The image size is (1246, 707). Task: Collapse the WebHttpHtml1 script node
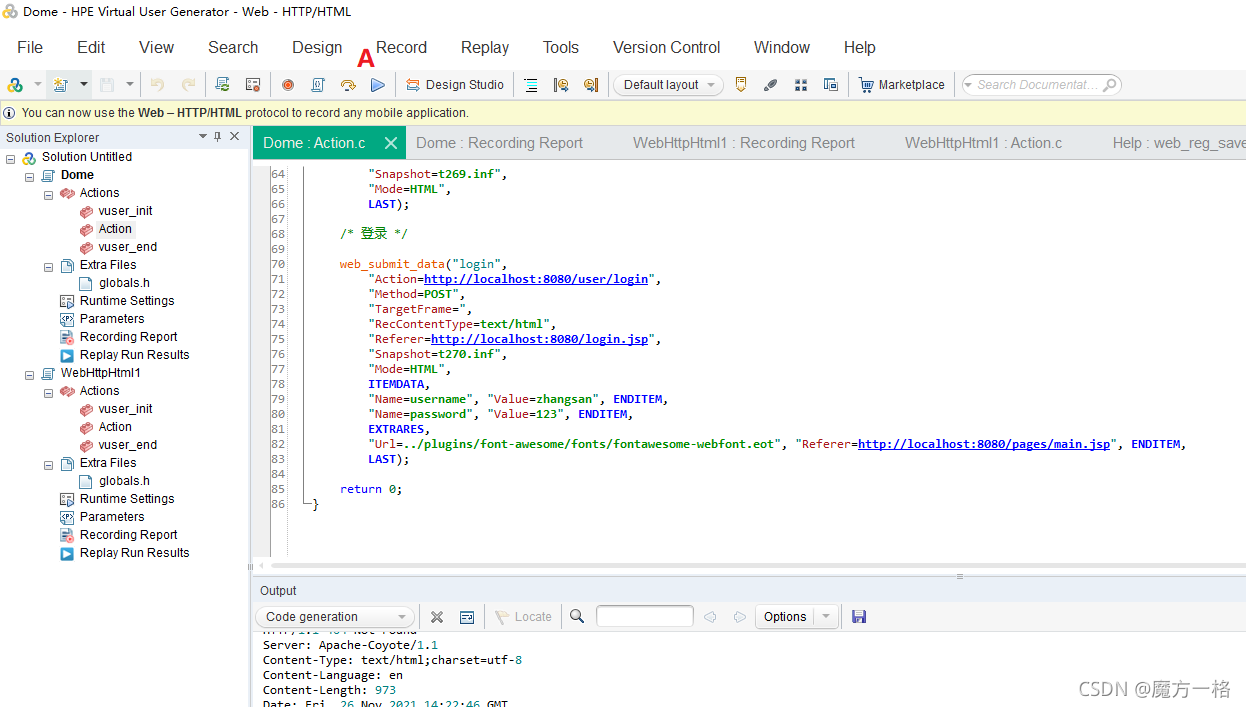(30, 374)
